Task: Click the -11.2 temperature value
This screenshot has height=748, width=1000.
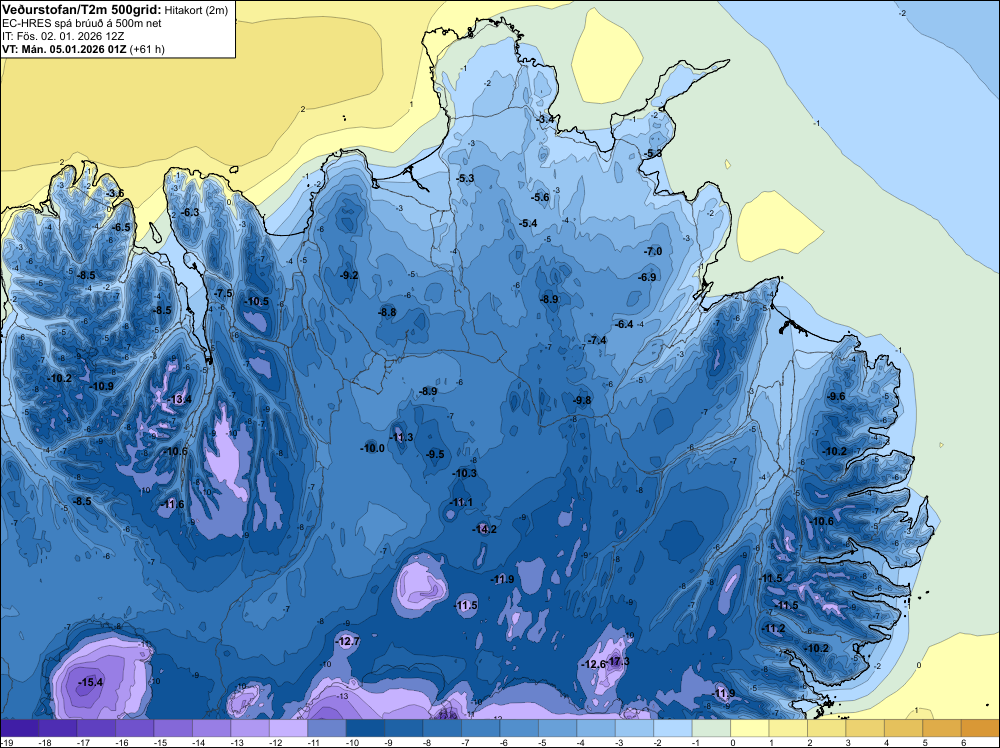Action: click(x=774, y=628)
